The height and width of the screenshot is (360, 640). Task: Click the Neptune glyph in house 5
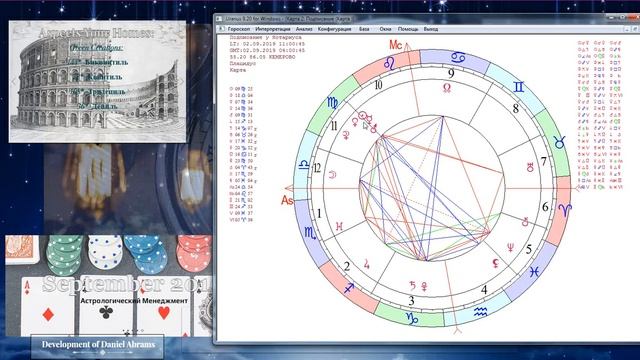point(510,247)
